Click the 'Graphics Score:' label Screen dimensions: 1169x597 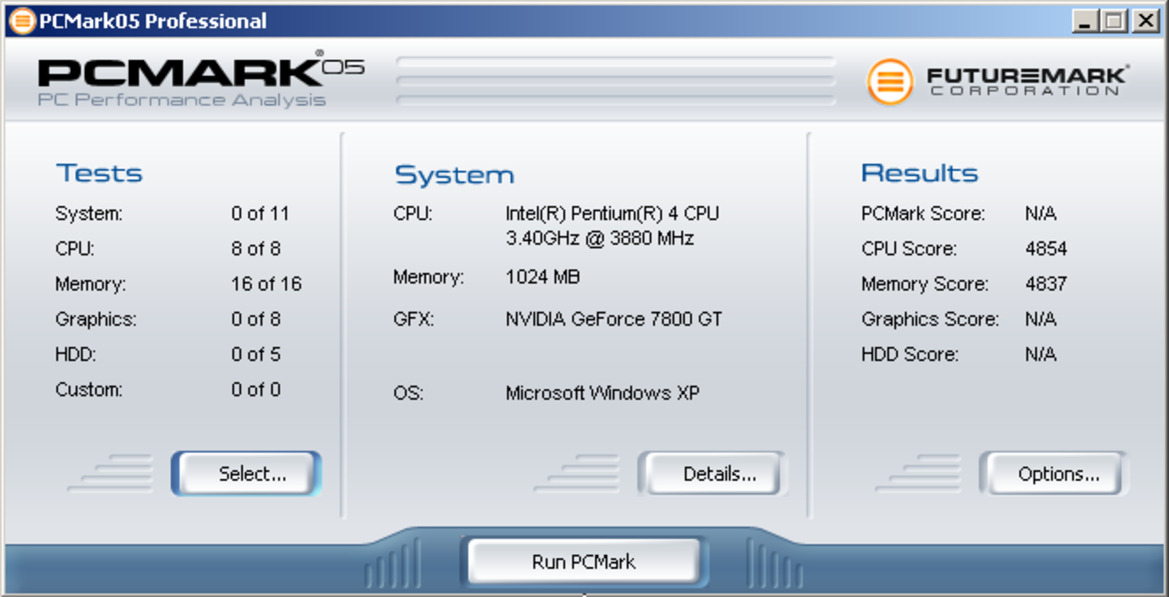[x=930, y=319]
